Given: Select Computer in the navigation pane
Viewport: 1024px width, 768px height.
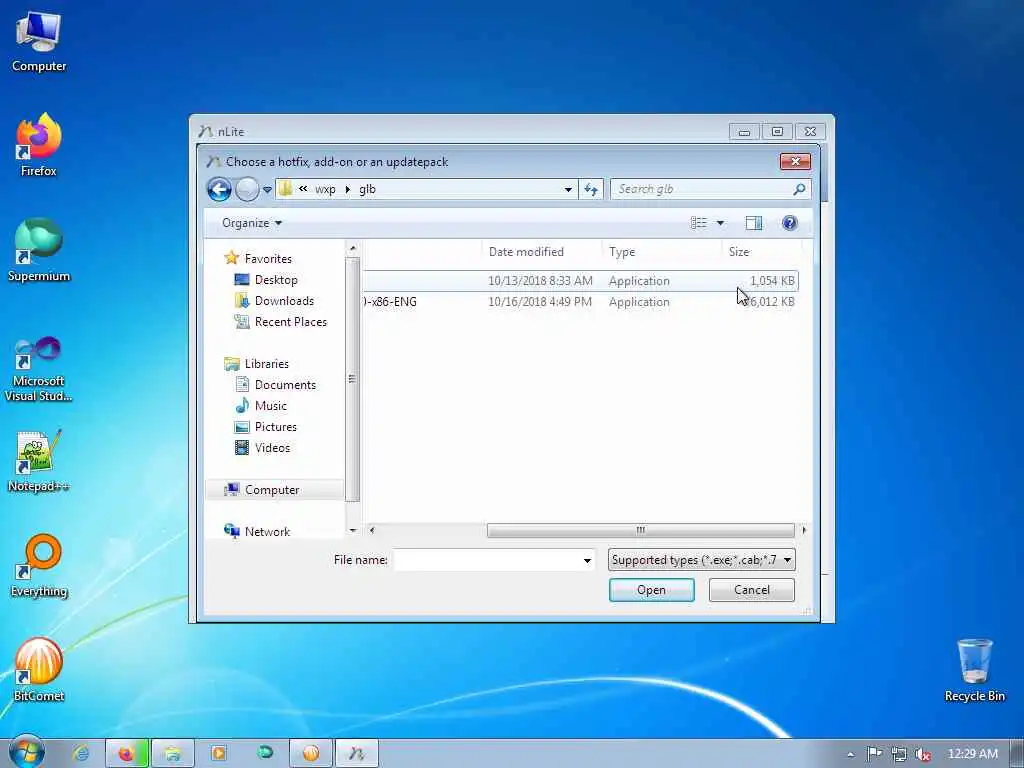Looking at the screenshot, I should [272, 490].
